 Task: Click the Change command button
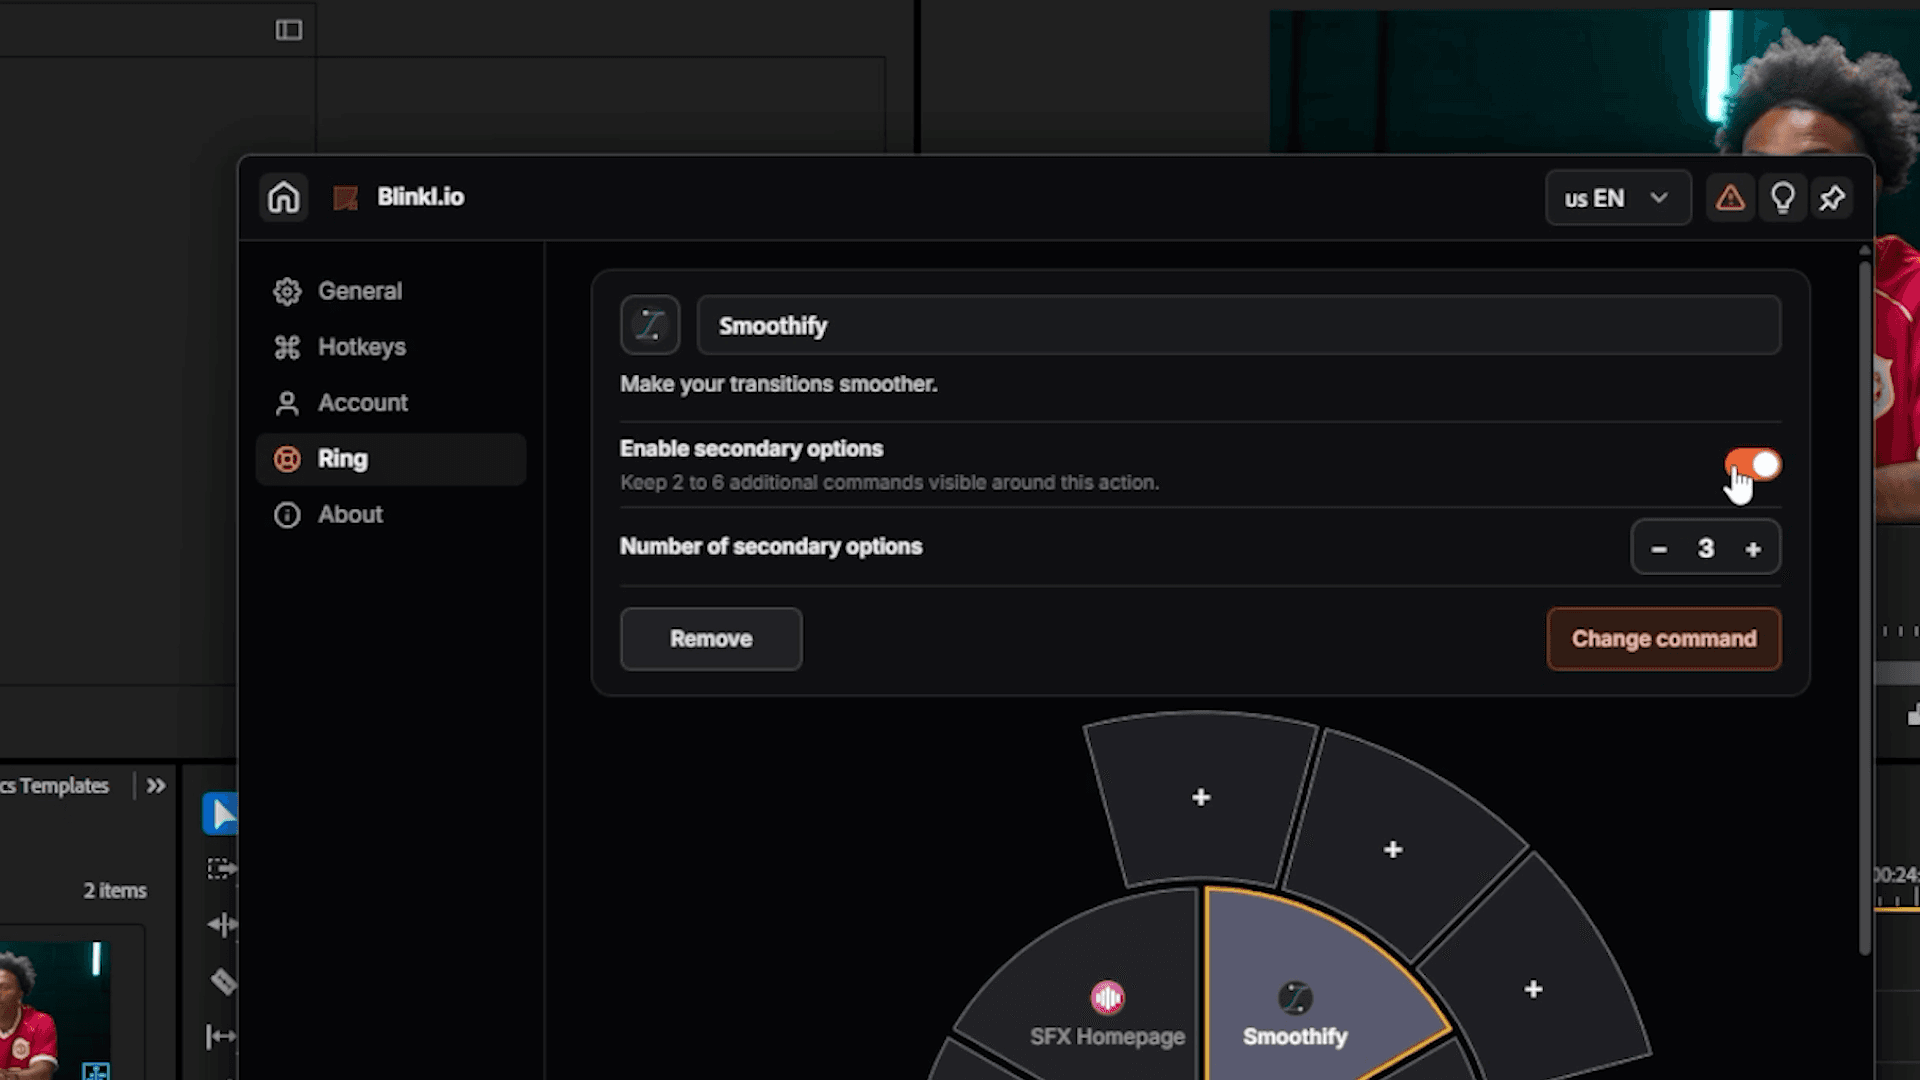pyautogui.click(x=1664, y=639)
